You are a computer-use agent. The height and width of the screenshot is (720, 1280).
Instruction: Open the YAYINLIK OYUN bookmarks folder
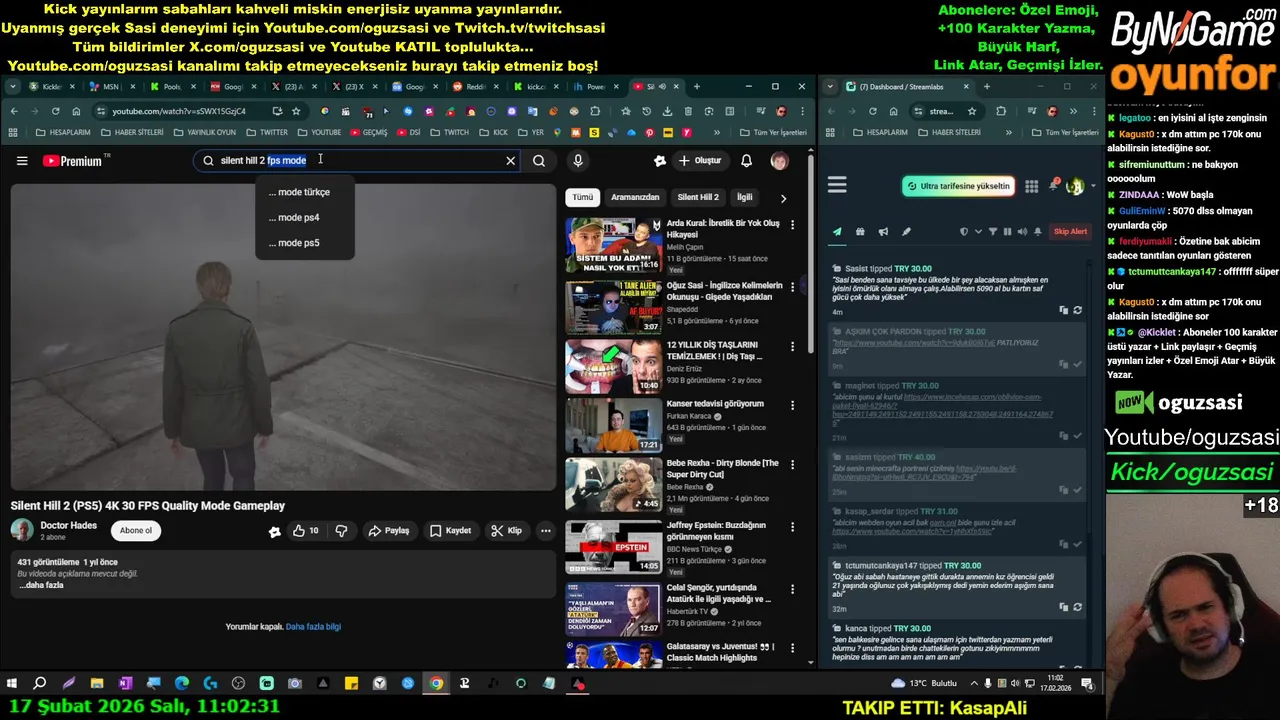click(x=204, y=132)
